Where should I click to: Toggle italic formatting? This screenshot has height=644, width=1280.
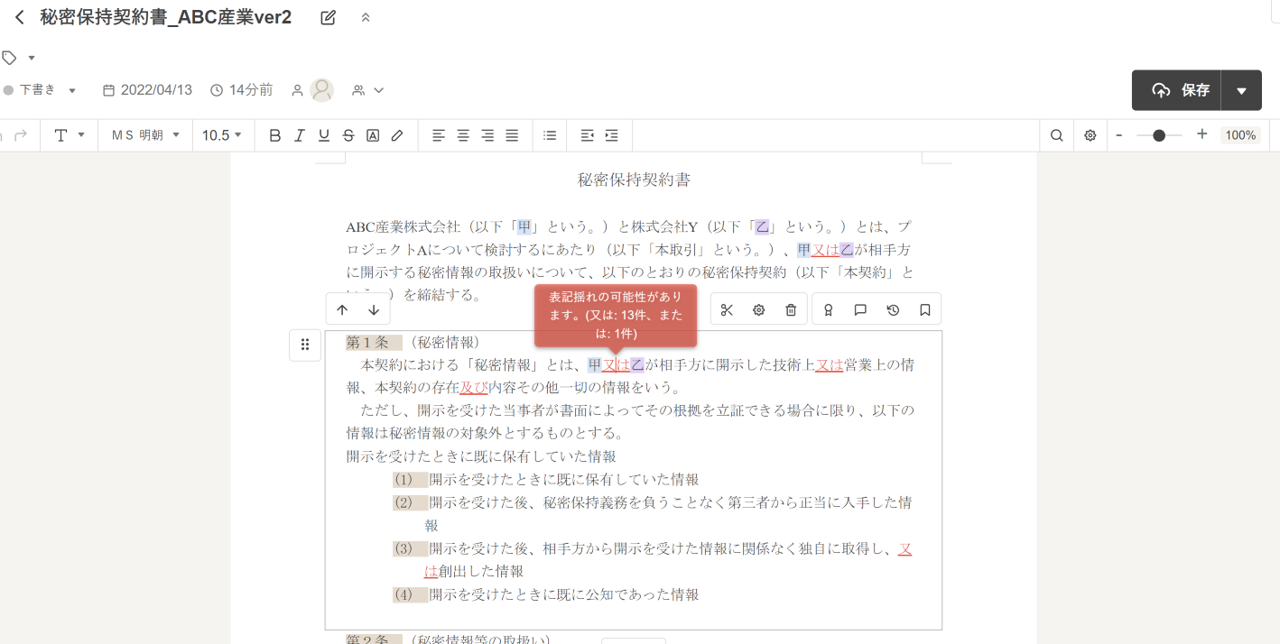(x=299, y=135)
